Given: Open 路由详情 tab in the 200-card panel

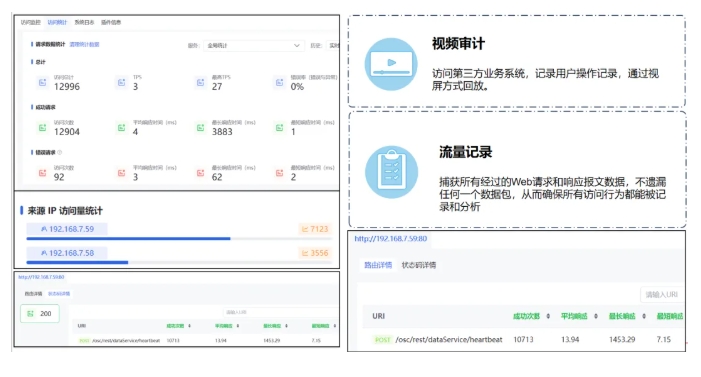Looking at the screenshot, I should (33, 294).
